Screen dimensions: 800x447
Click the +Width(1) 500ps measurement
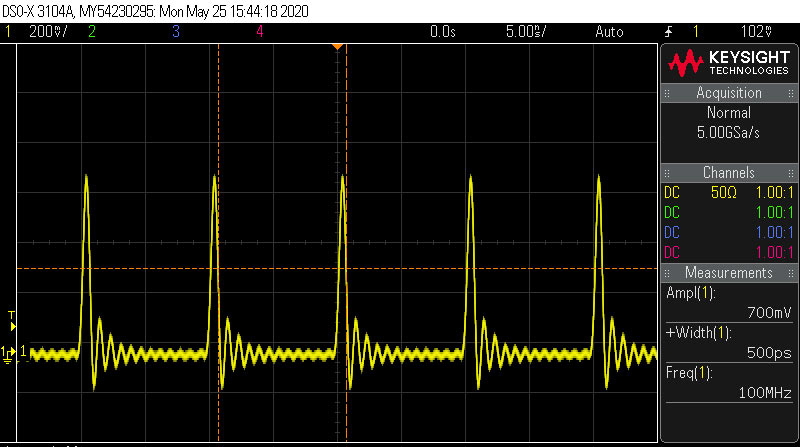point(729,343)
